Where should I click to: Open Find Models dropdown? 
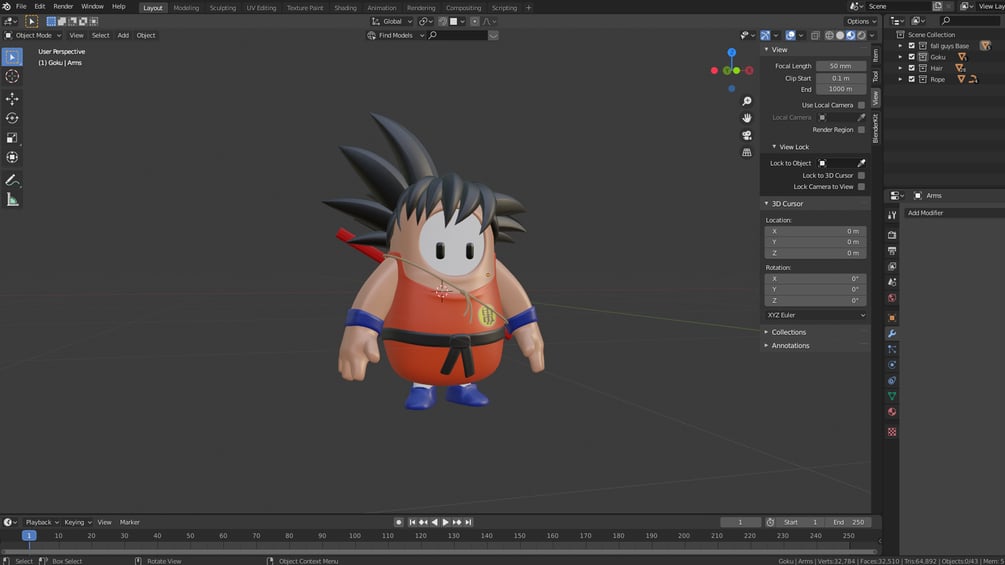(395, 35)
